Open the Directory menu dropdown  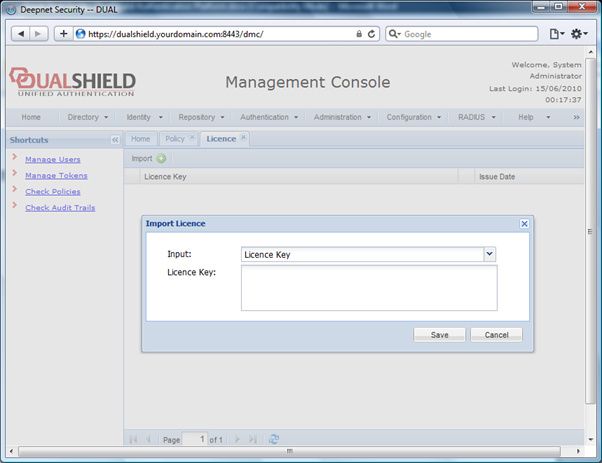click(88, 117)
